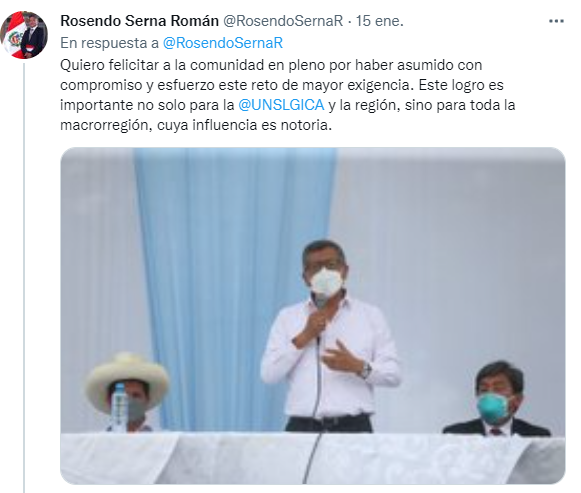Click Rosendo Serna Román's profile avatar

coord(24,35)
